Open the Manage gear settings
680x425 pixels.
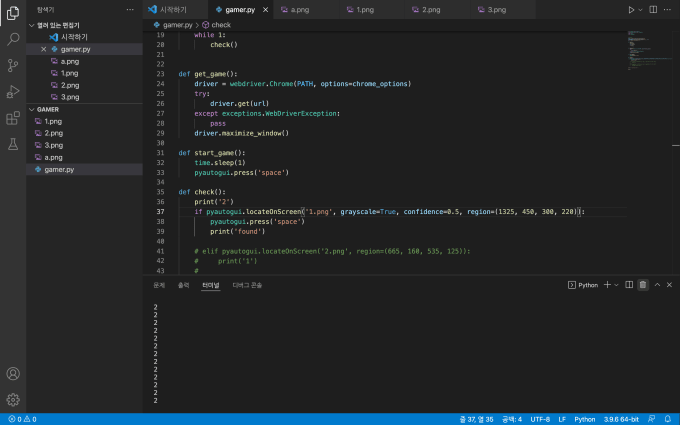(x=13, y=399)
